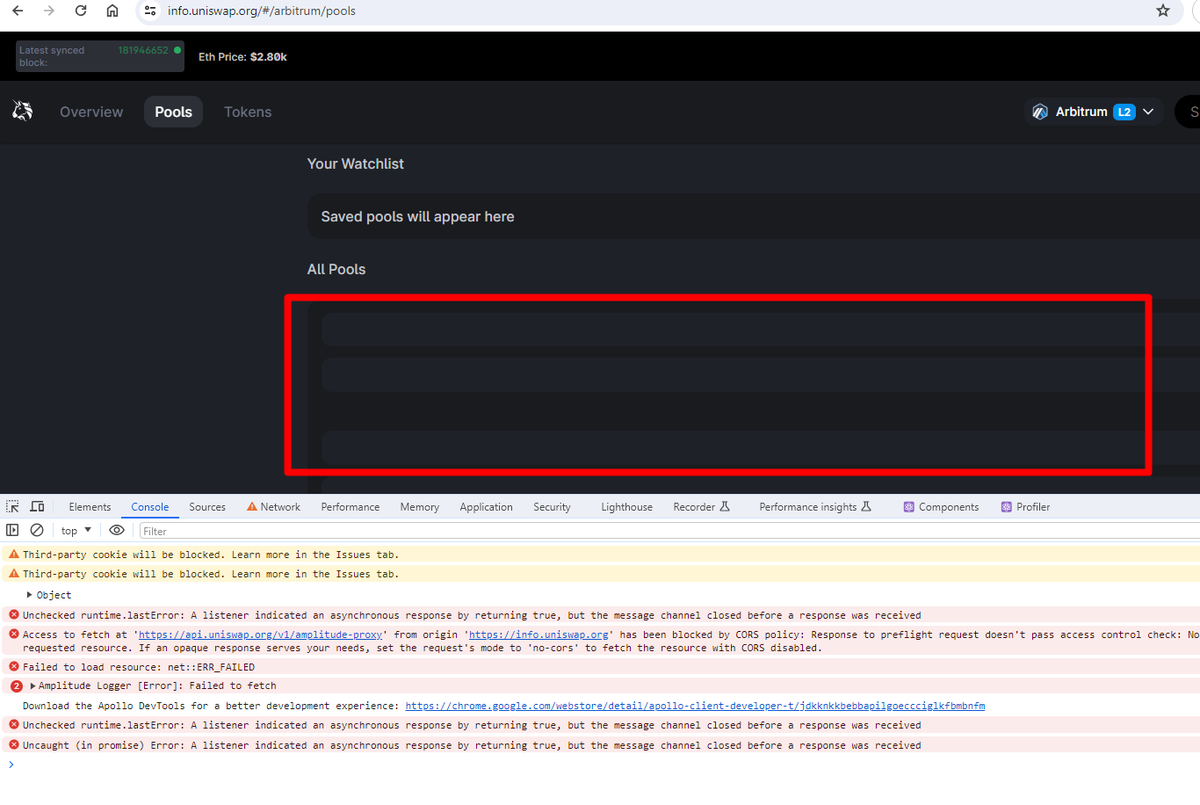The image size is (1200, 805).
Task: Select the Console tab
Action: tap(150, 507)
